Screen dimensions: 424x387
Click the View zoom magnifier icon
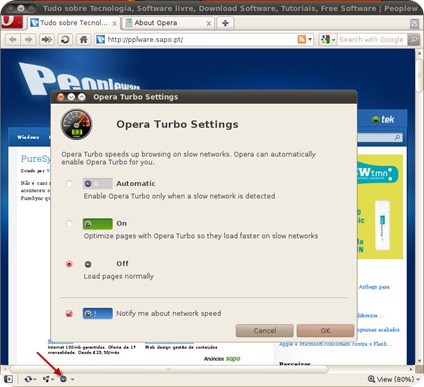(x=371, y=379)
